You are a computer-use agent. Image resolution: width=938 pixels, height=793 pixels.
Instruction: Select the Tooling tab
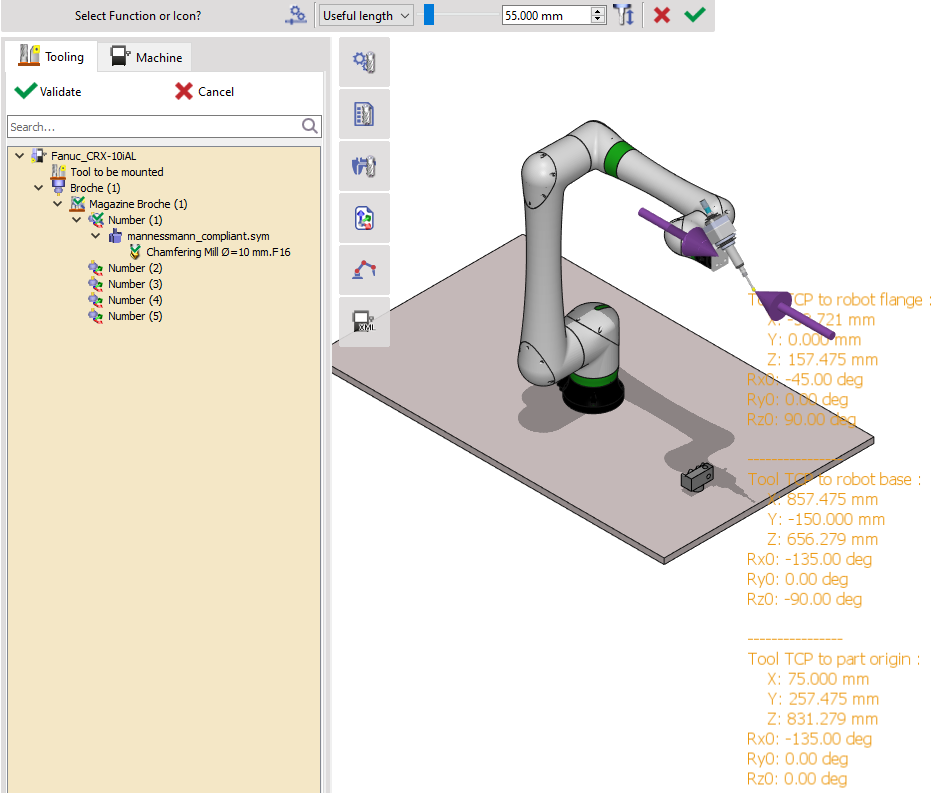coord(52,57)
